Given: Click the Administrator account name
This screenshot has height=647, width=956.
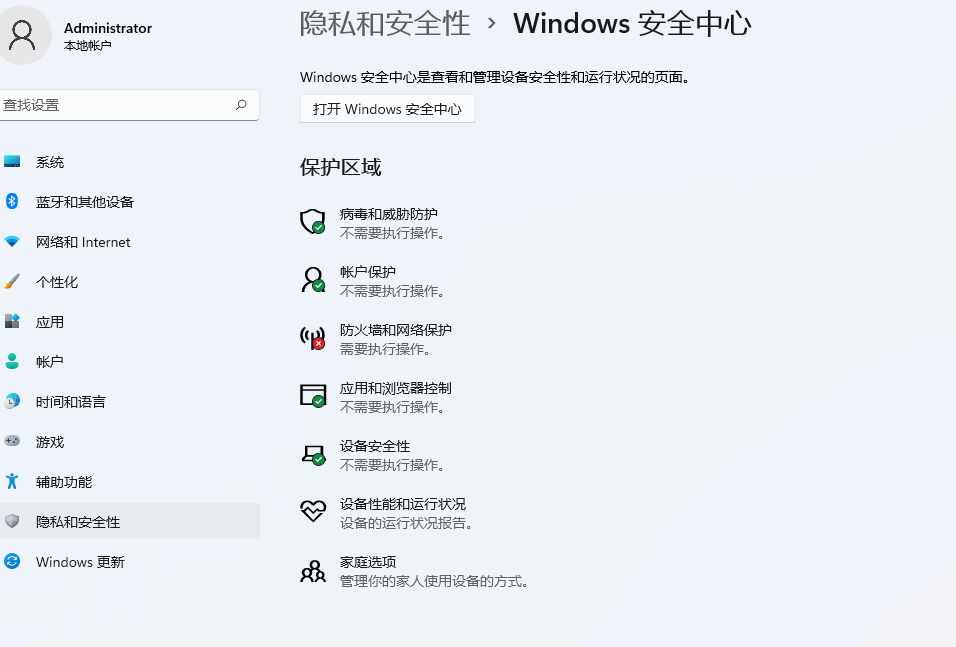Looking at the screenshot, I should 108,28.
